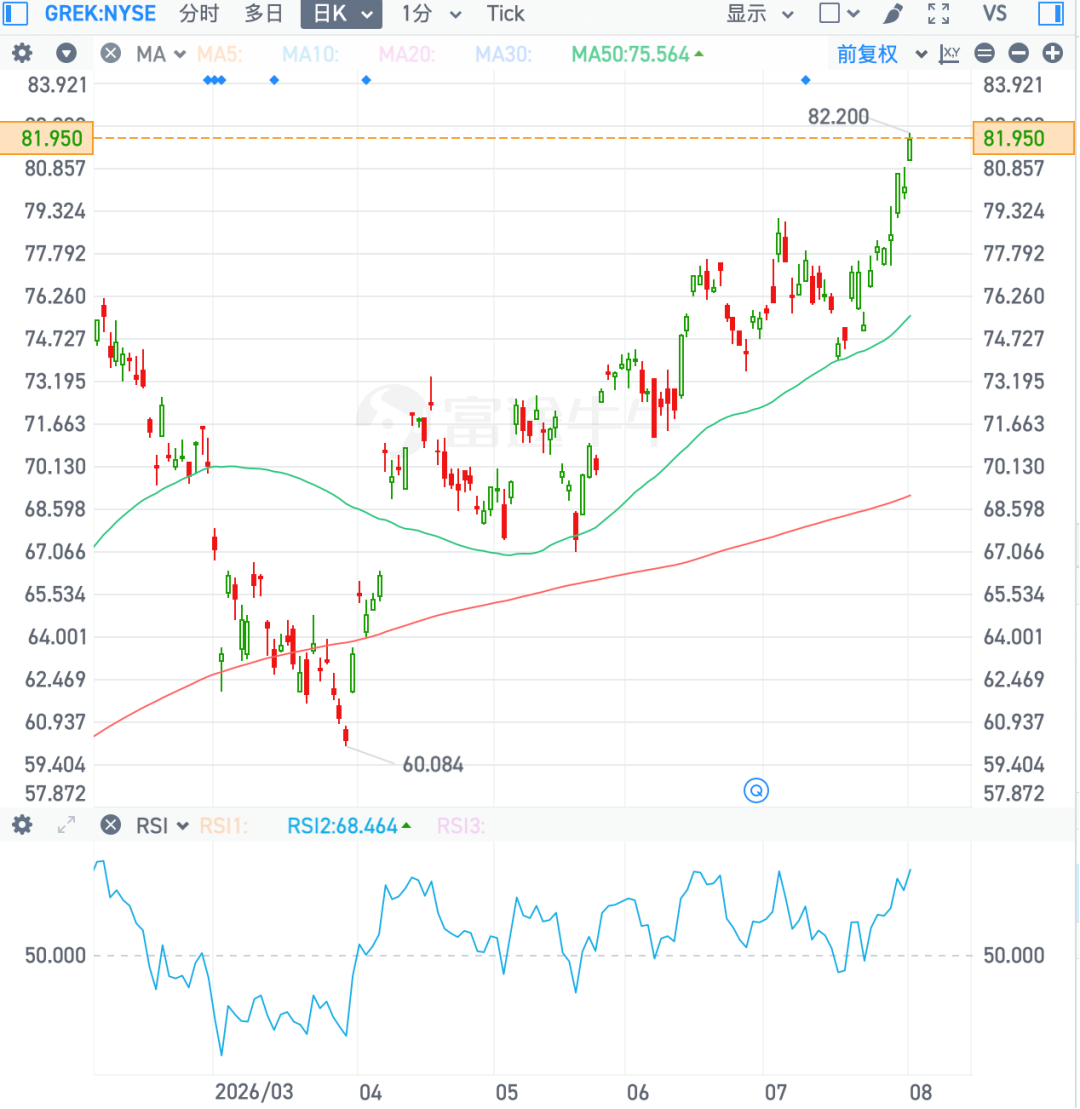The height and width of the screenshot is (1109, 1080).
Task: Expand the 1分 interval dropdown arrow
Action: [x=455, y=15]
